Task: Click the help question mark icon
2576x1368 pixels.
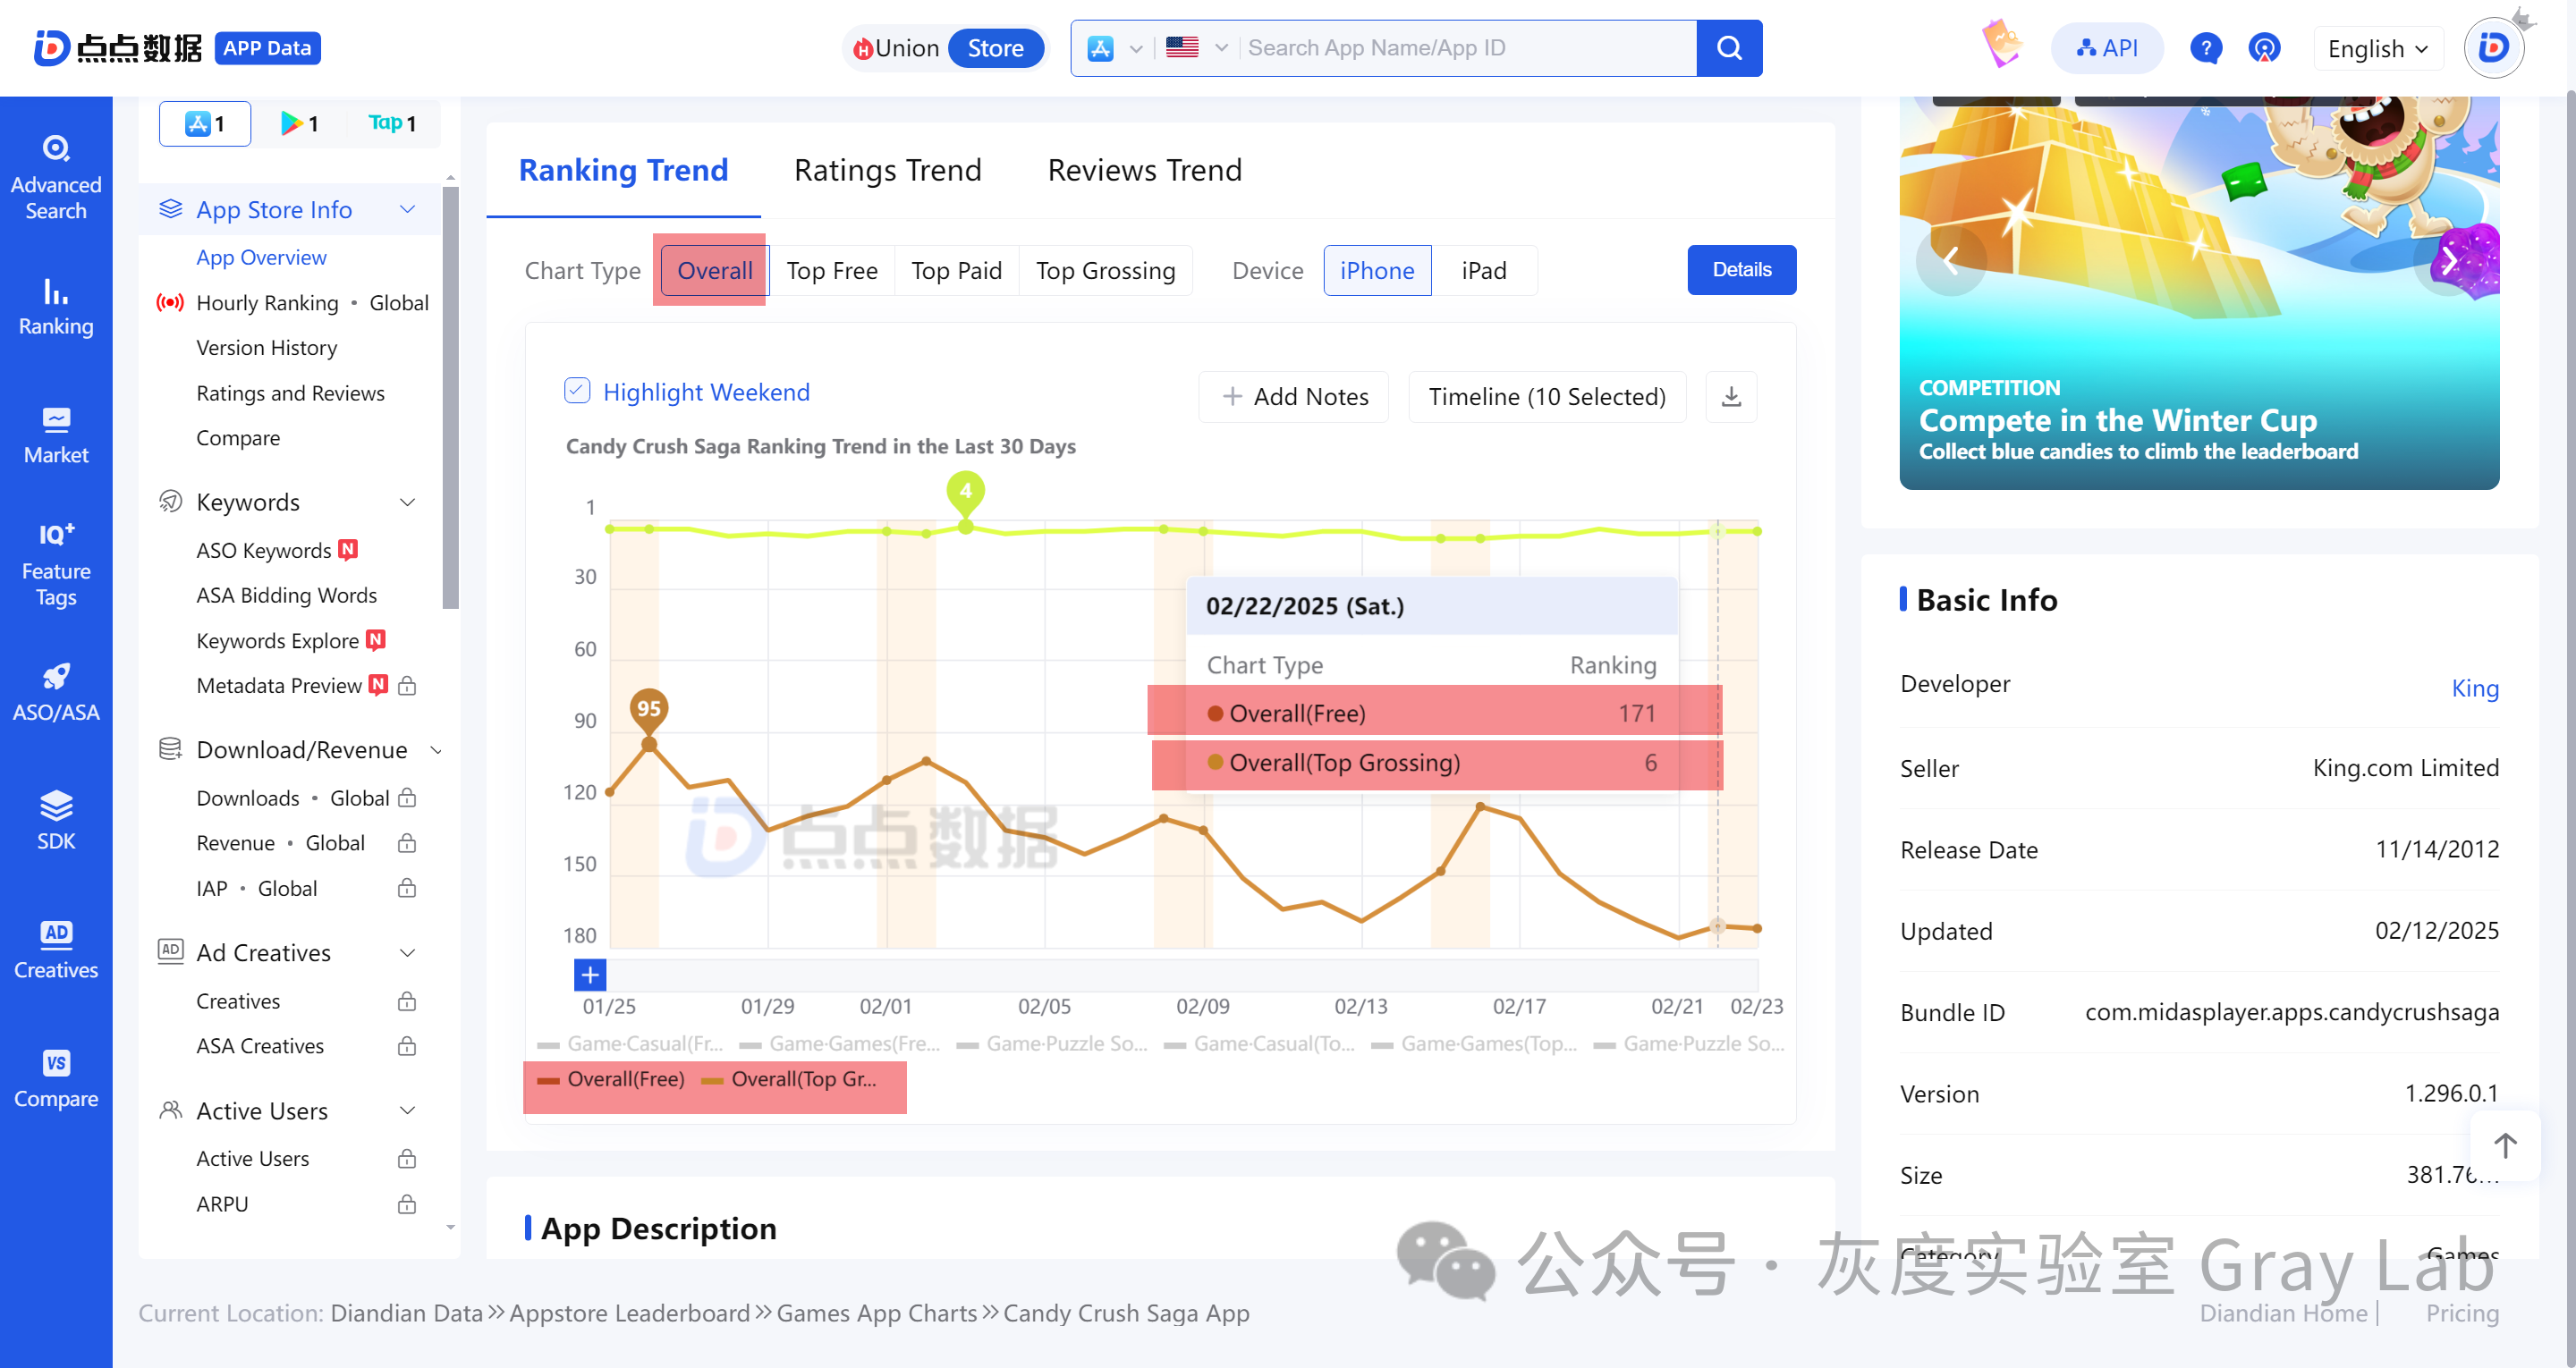Action: click(x=2204, y=48)
